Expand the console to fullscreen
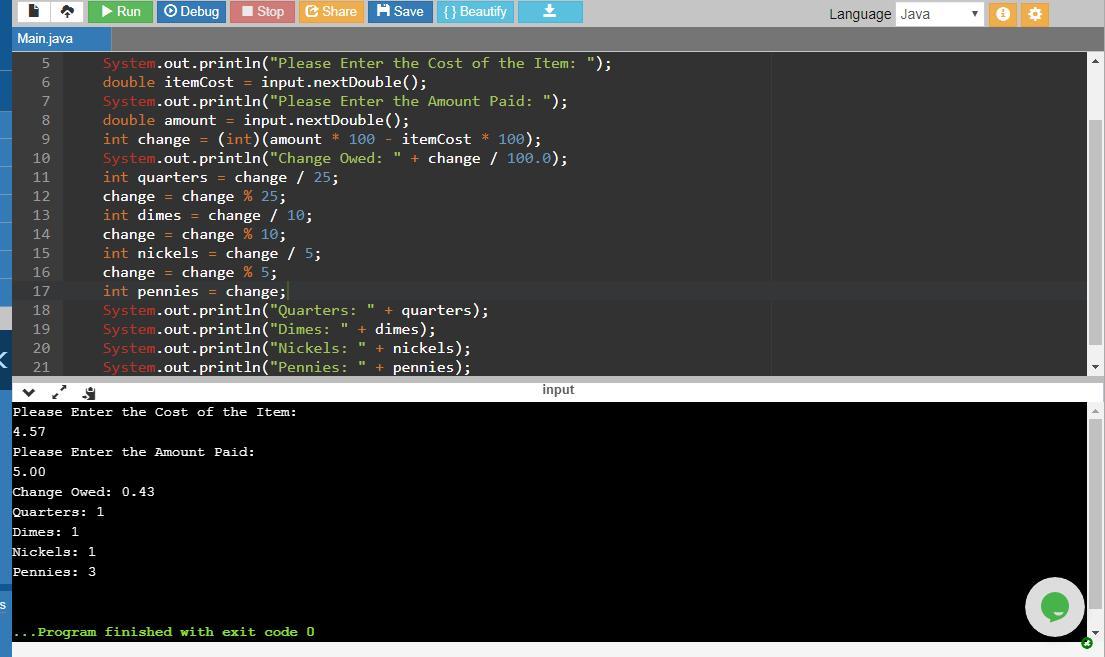1105x657 pixels. [x=59, y=392]
